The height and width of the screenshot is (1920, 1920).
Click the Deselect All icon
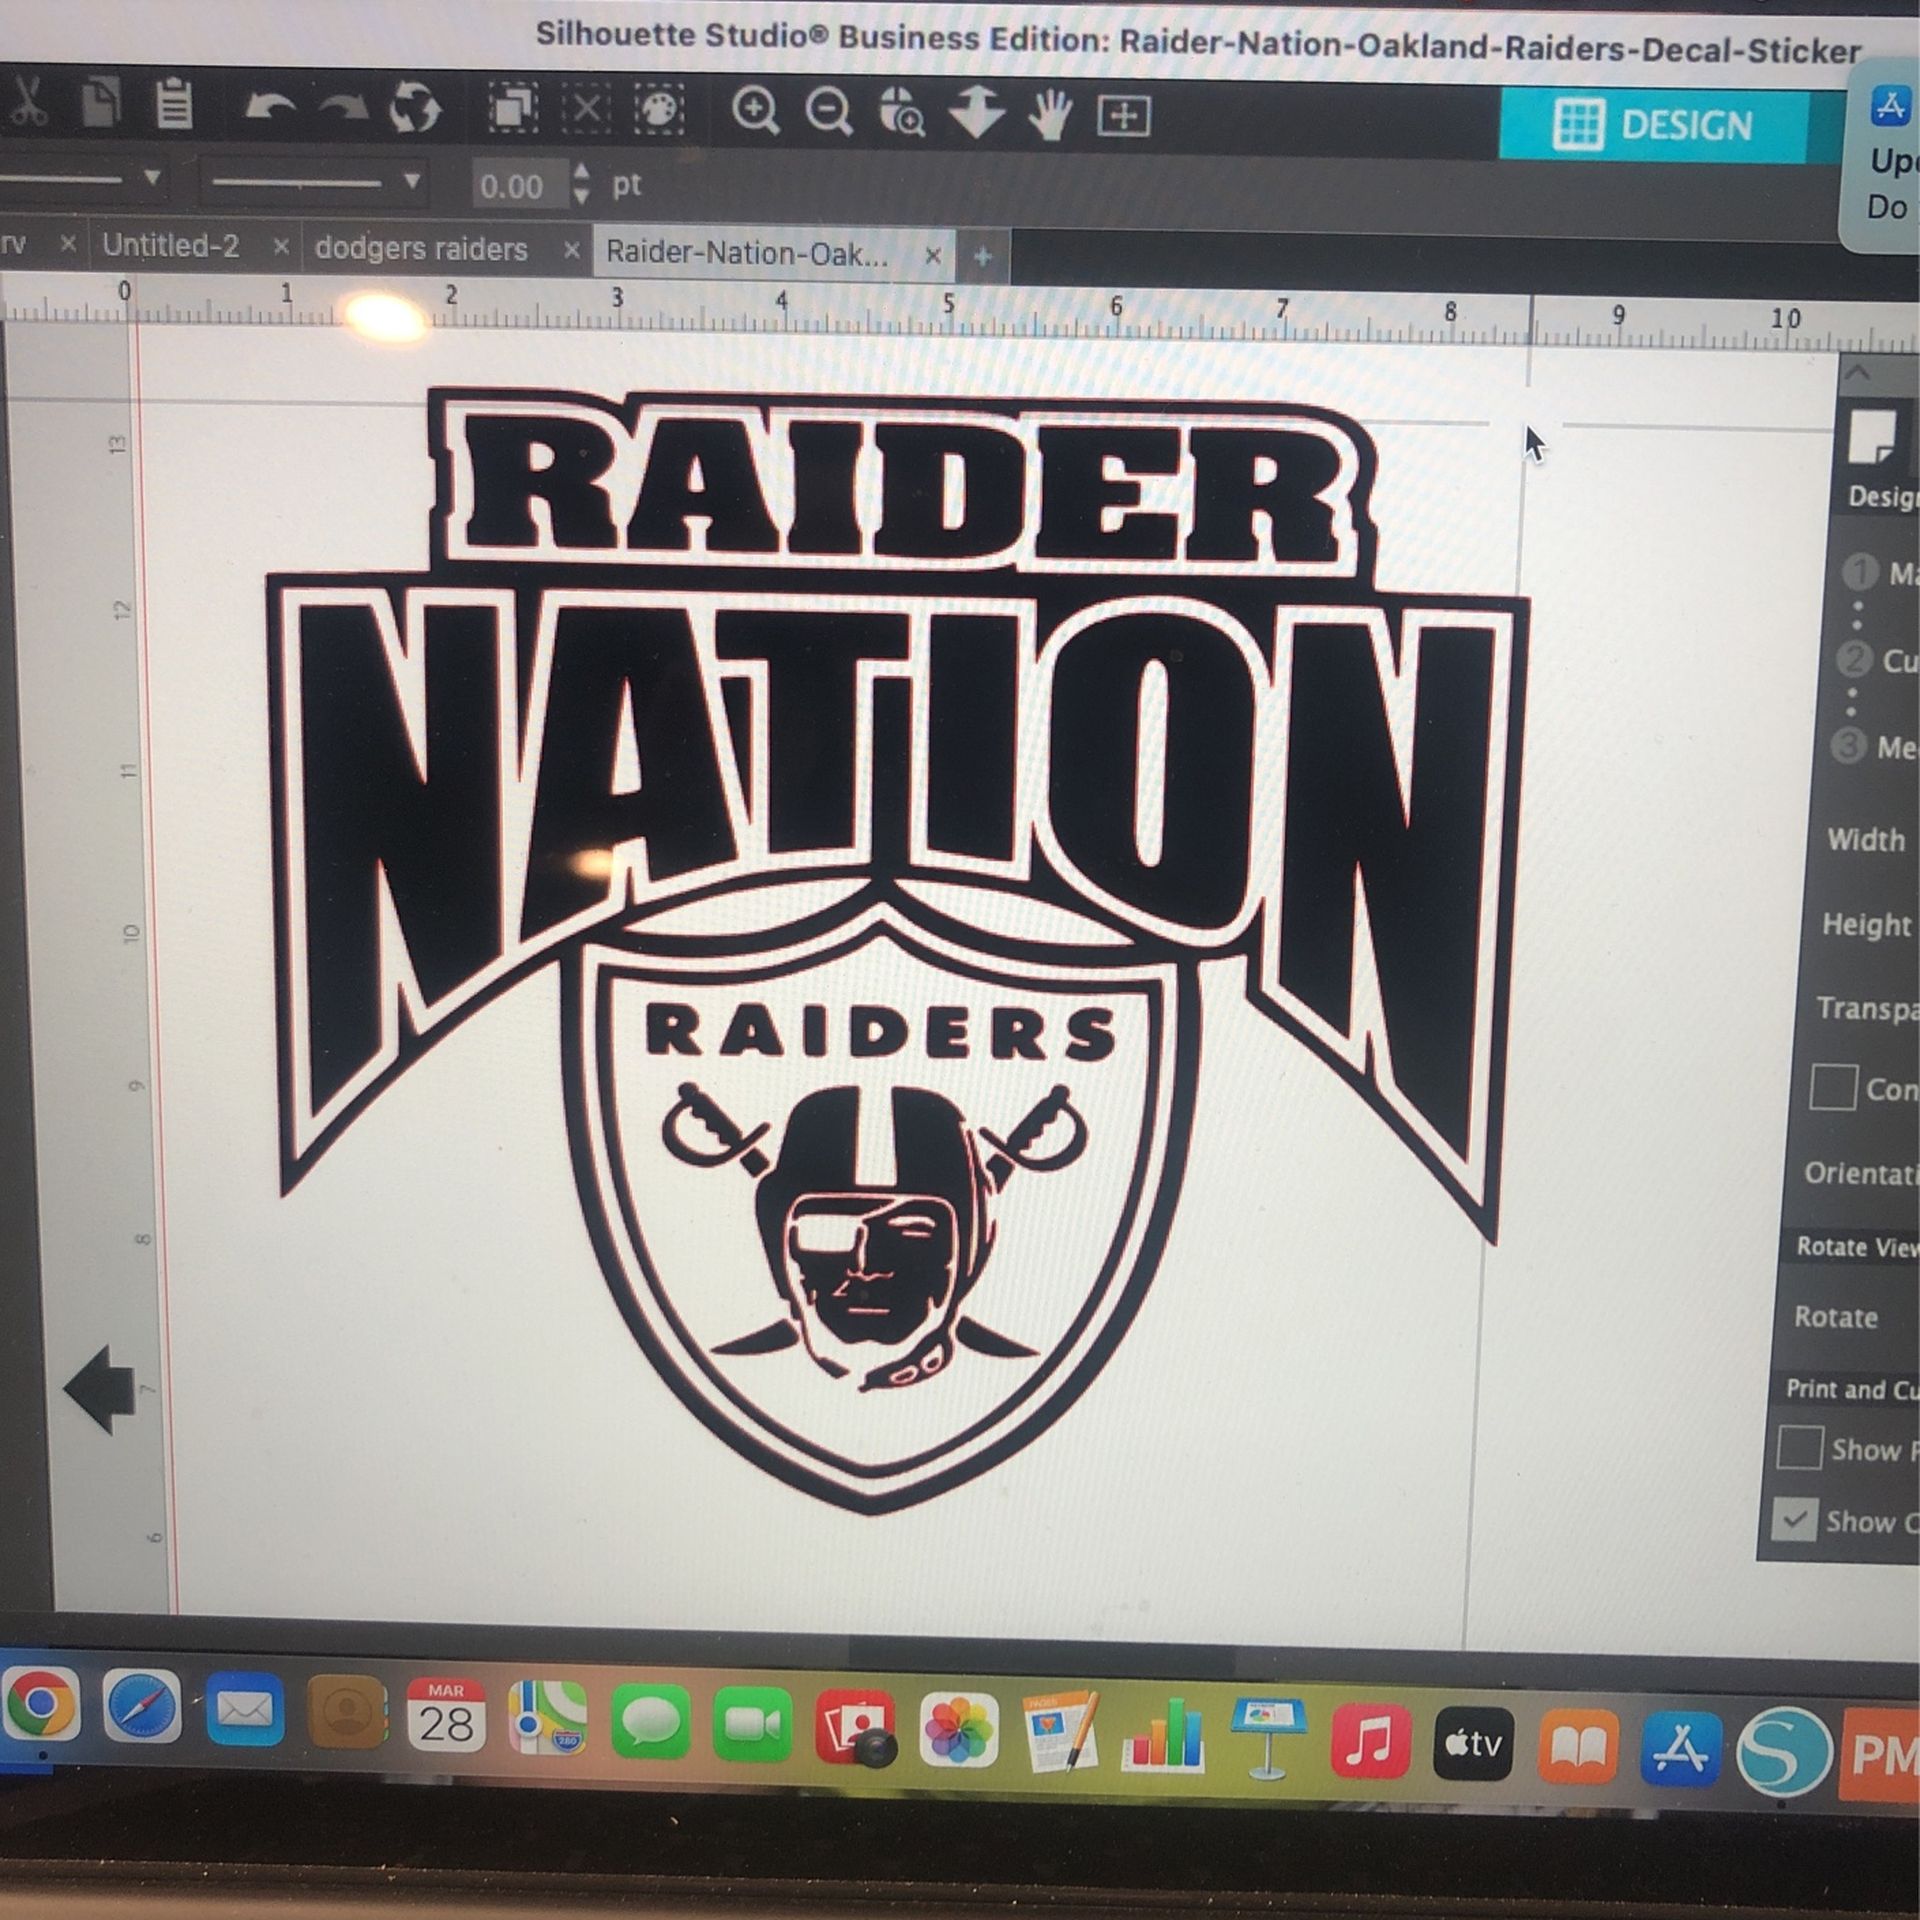pyautogui.click(x=587, y=107)
